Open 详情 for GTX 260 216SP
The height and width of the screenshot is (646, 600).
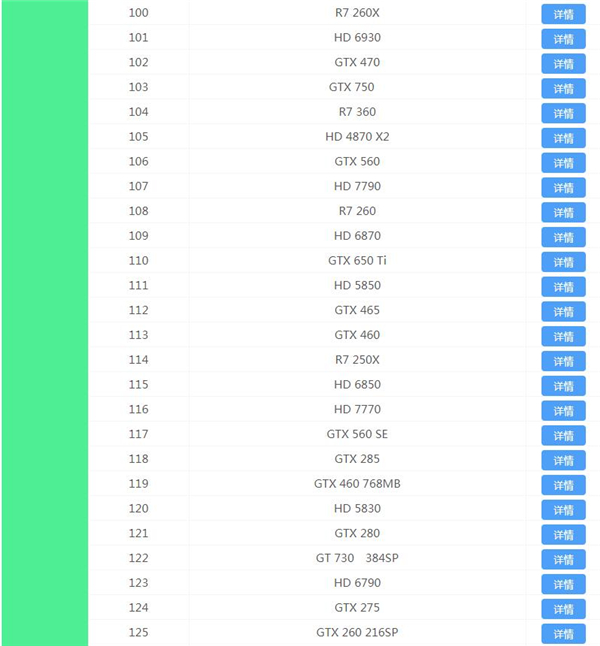[563, 634]
